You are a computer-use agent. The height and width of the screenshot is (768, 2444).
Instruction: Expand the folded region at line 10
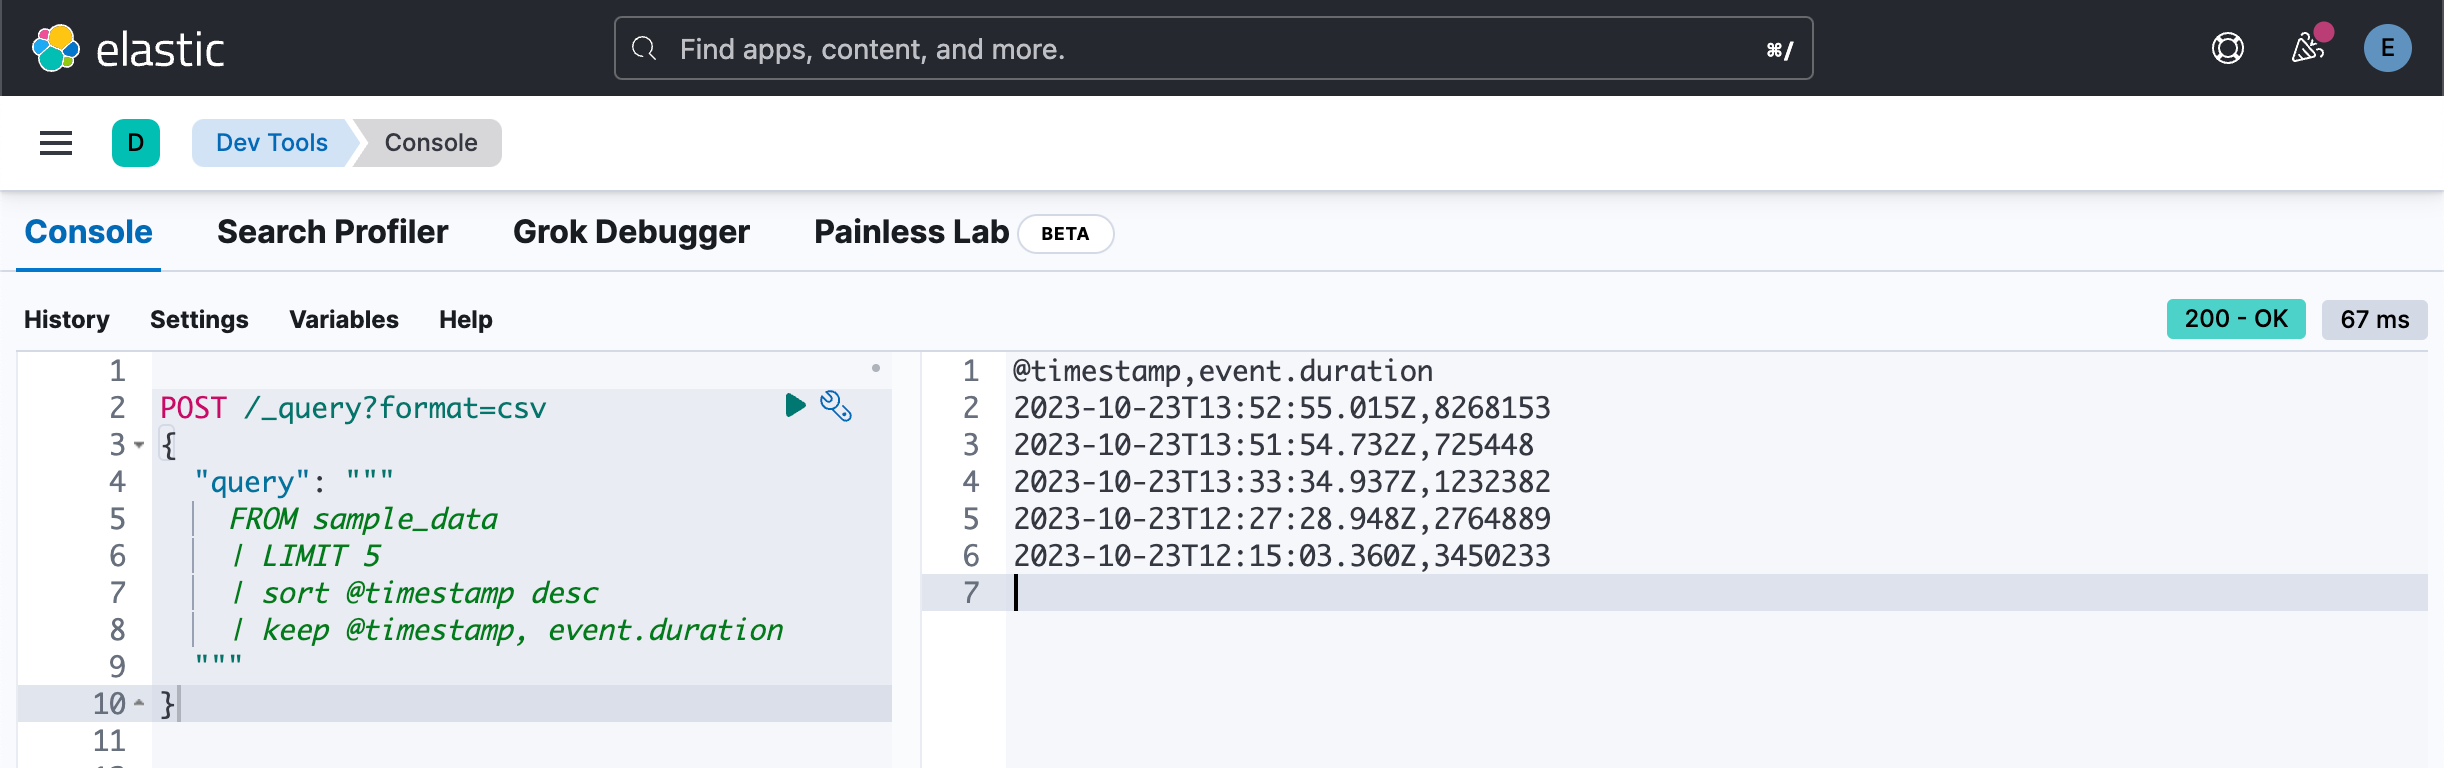tap(138, 703)
